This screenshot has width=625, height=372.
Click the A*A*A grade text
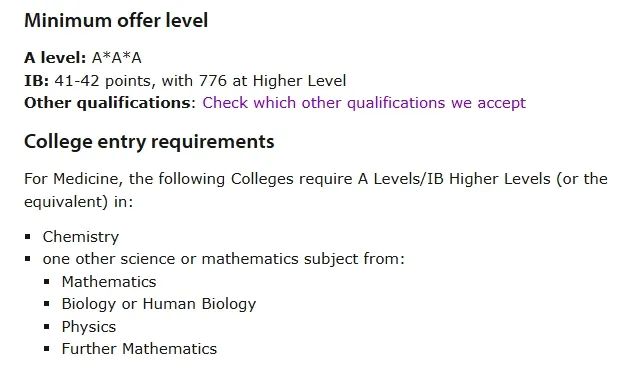tap(116, 58)
